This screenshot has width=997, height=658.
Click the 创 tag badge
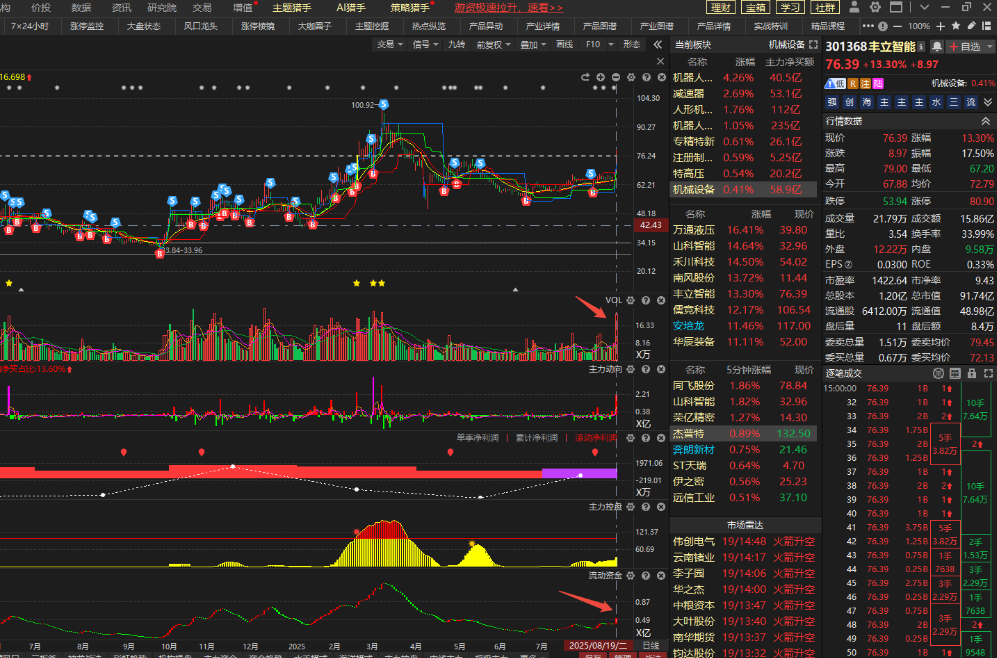[x=849, y=102]
